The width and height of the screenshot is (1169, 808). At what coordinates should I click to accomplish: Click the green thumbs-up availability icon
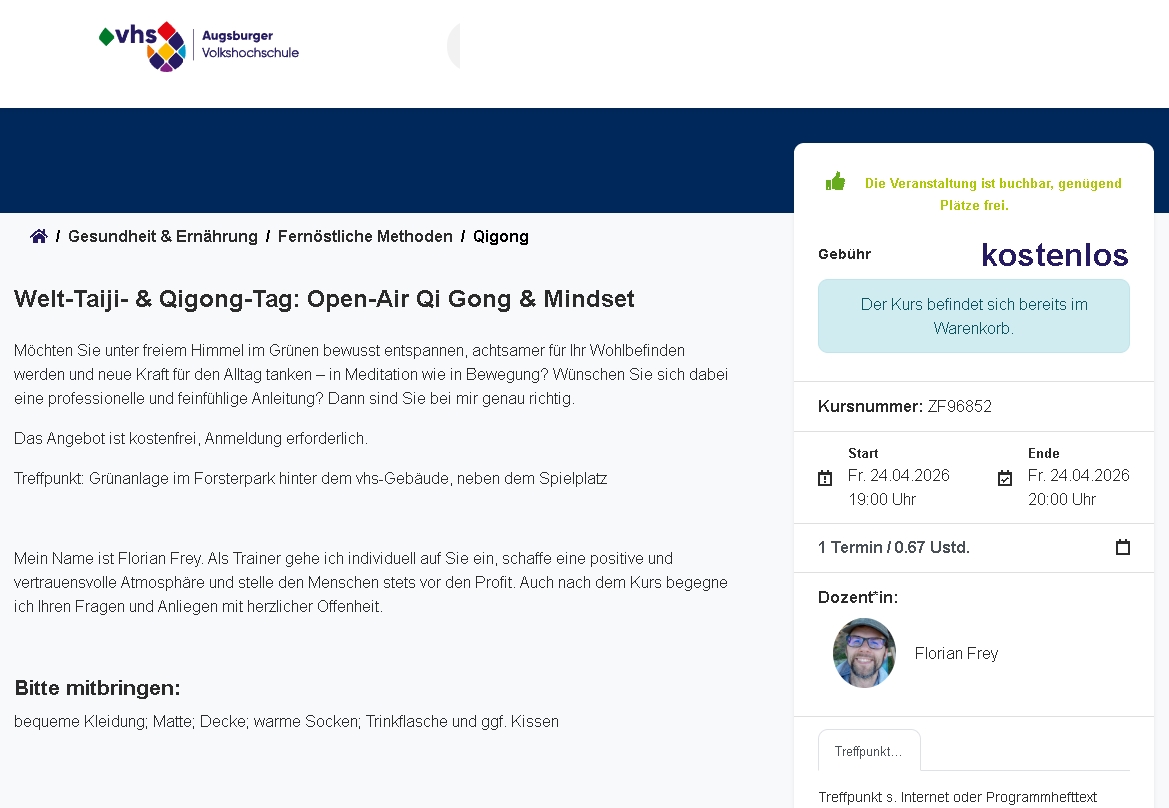click(836, 180)
